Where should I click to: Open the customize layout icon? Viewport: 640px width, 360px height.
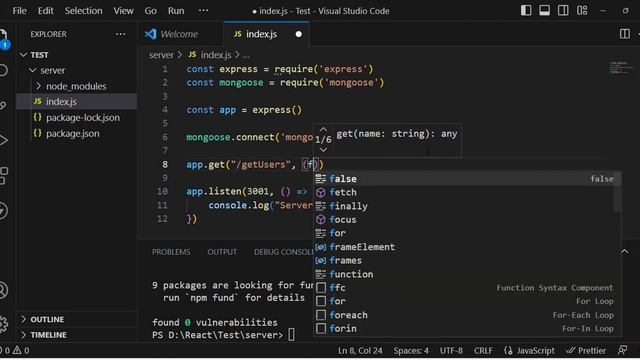[x=582, y=11]
